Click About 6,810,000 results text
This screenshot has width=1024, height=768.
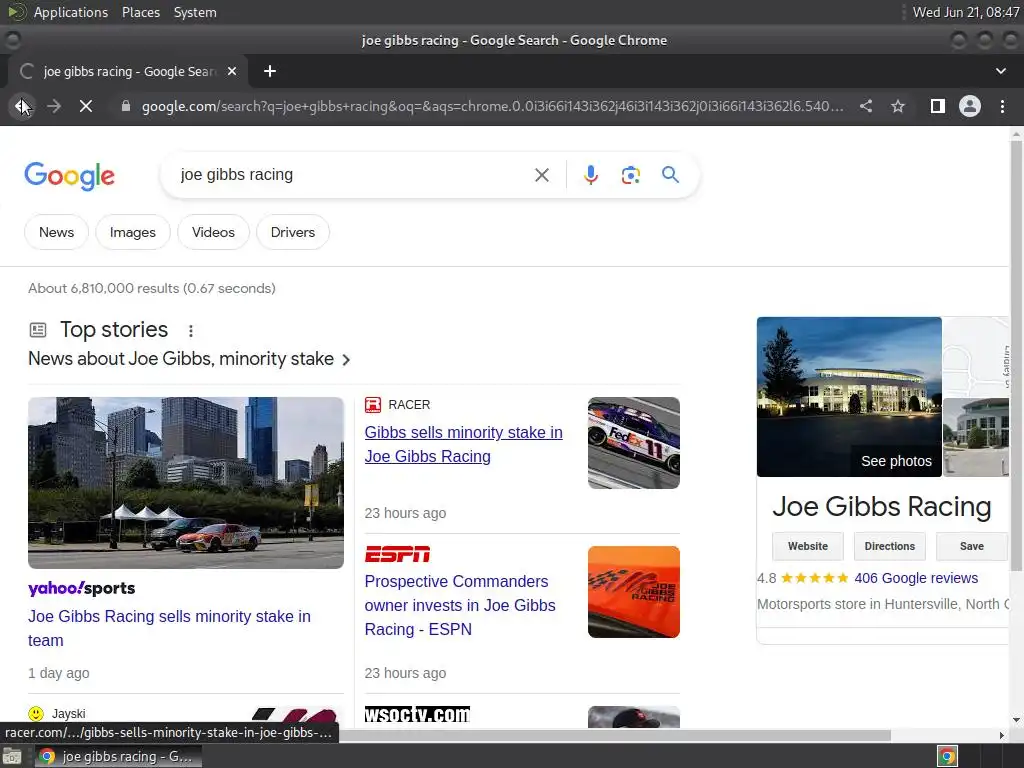(152, 288)
